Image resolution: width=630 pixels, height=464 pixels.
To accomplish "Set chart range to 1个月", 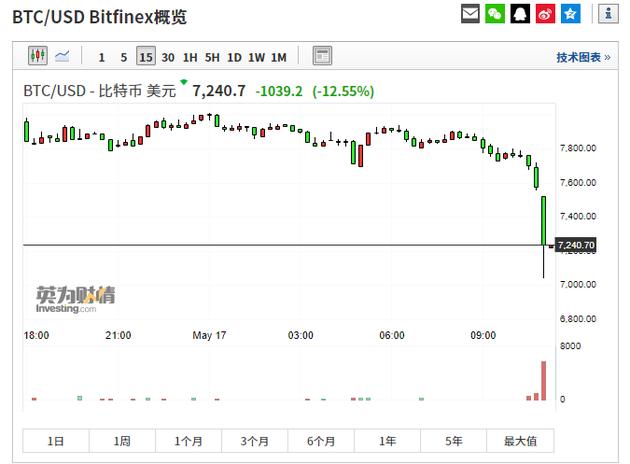I will point(188,441).
